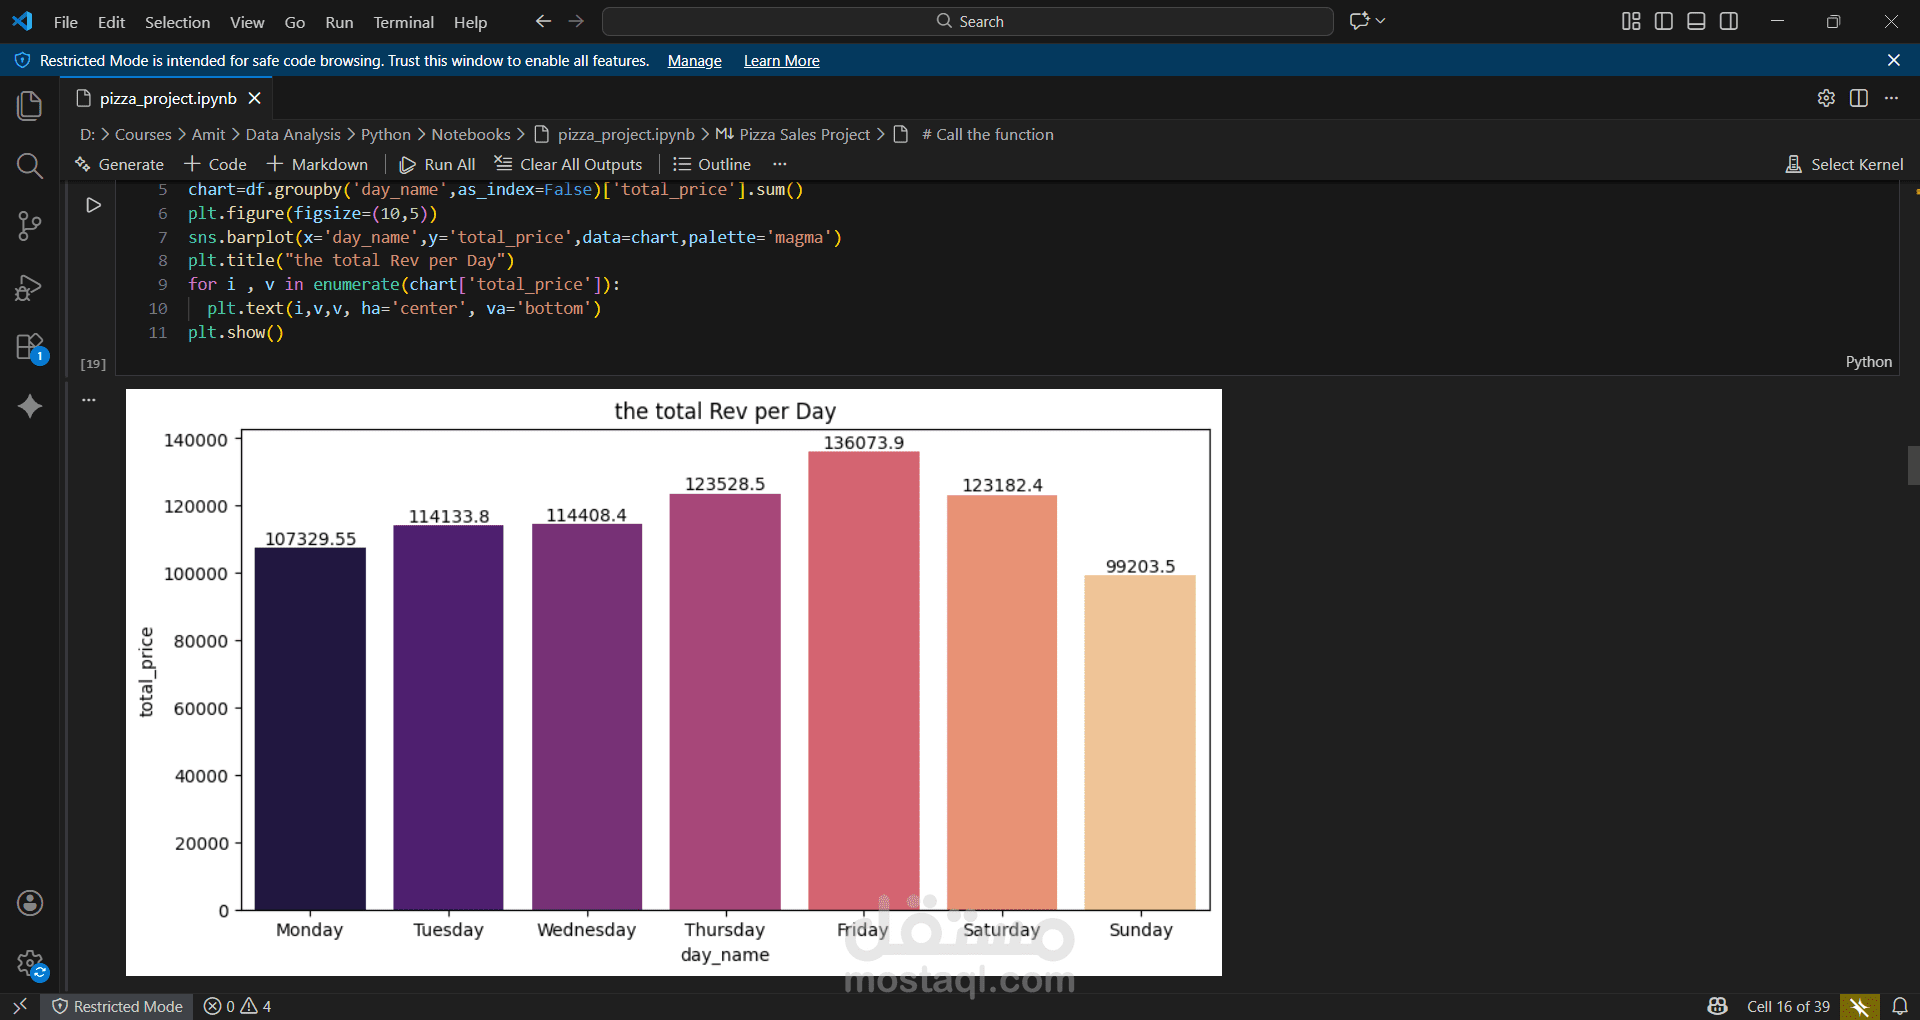Click the vertical scrollbar thumb in editor
The height and width of the screenshot is (1020, 1920).
1913,465
